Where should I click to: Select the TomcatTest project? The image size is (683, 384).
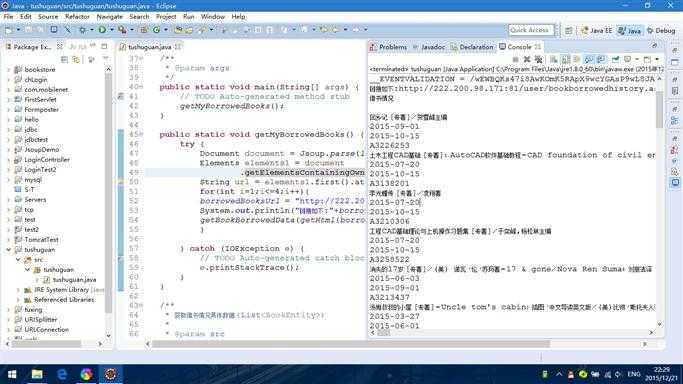(x=41, y=240)
